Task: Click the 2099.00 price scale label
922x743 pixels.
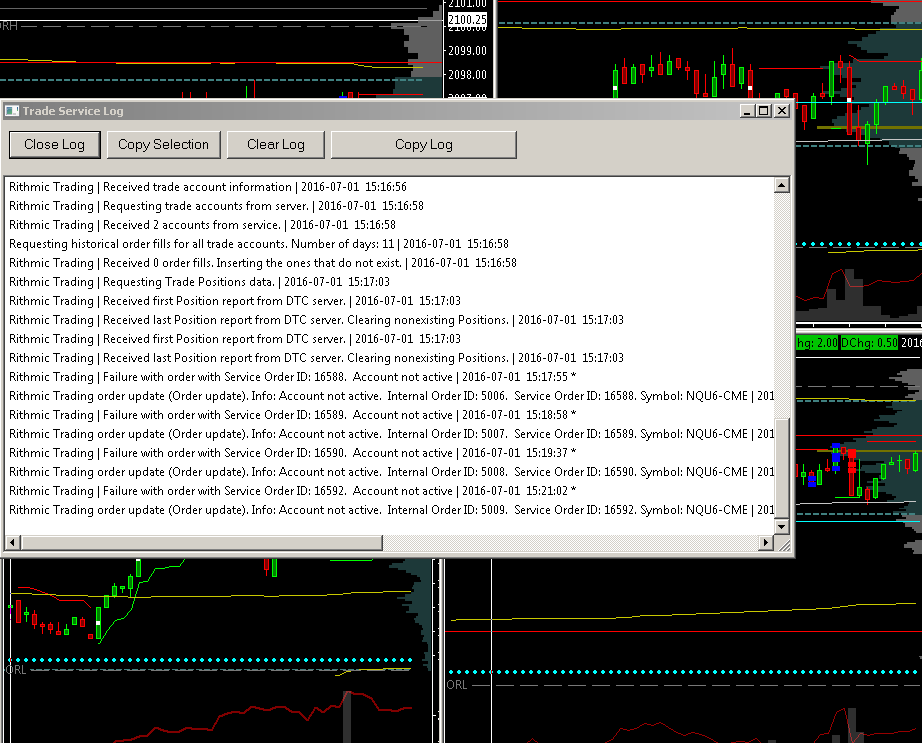Action: click(467, 51)
